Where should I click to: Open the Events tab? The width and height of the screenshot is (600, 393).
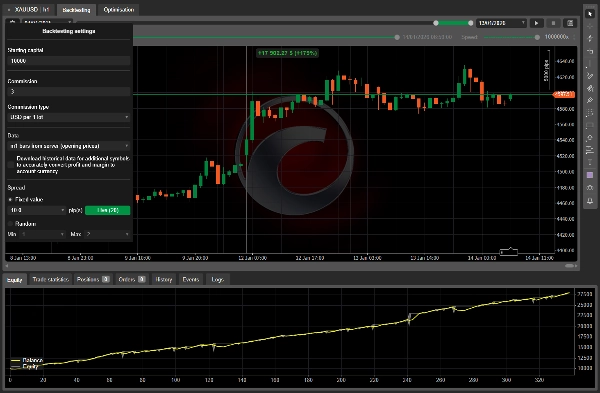point(191,279)
